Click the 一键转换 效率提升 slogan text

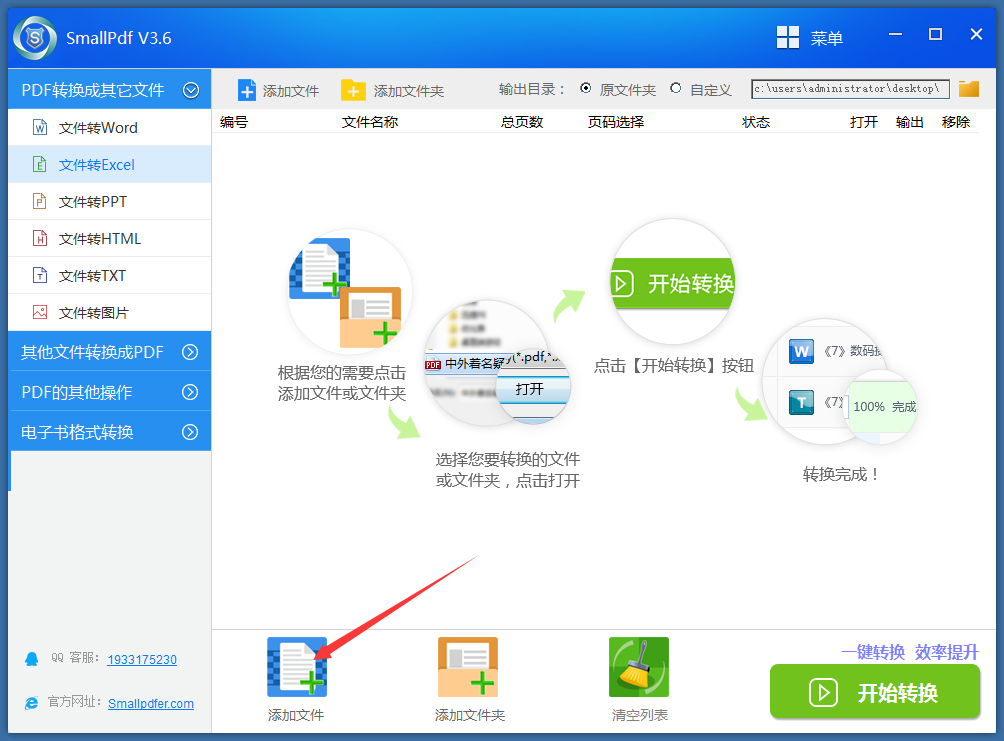(910, 652)
